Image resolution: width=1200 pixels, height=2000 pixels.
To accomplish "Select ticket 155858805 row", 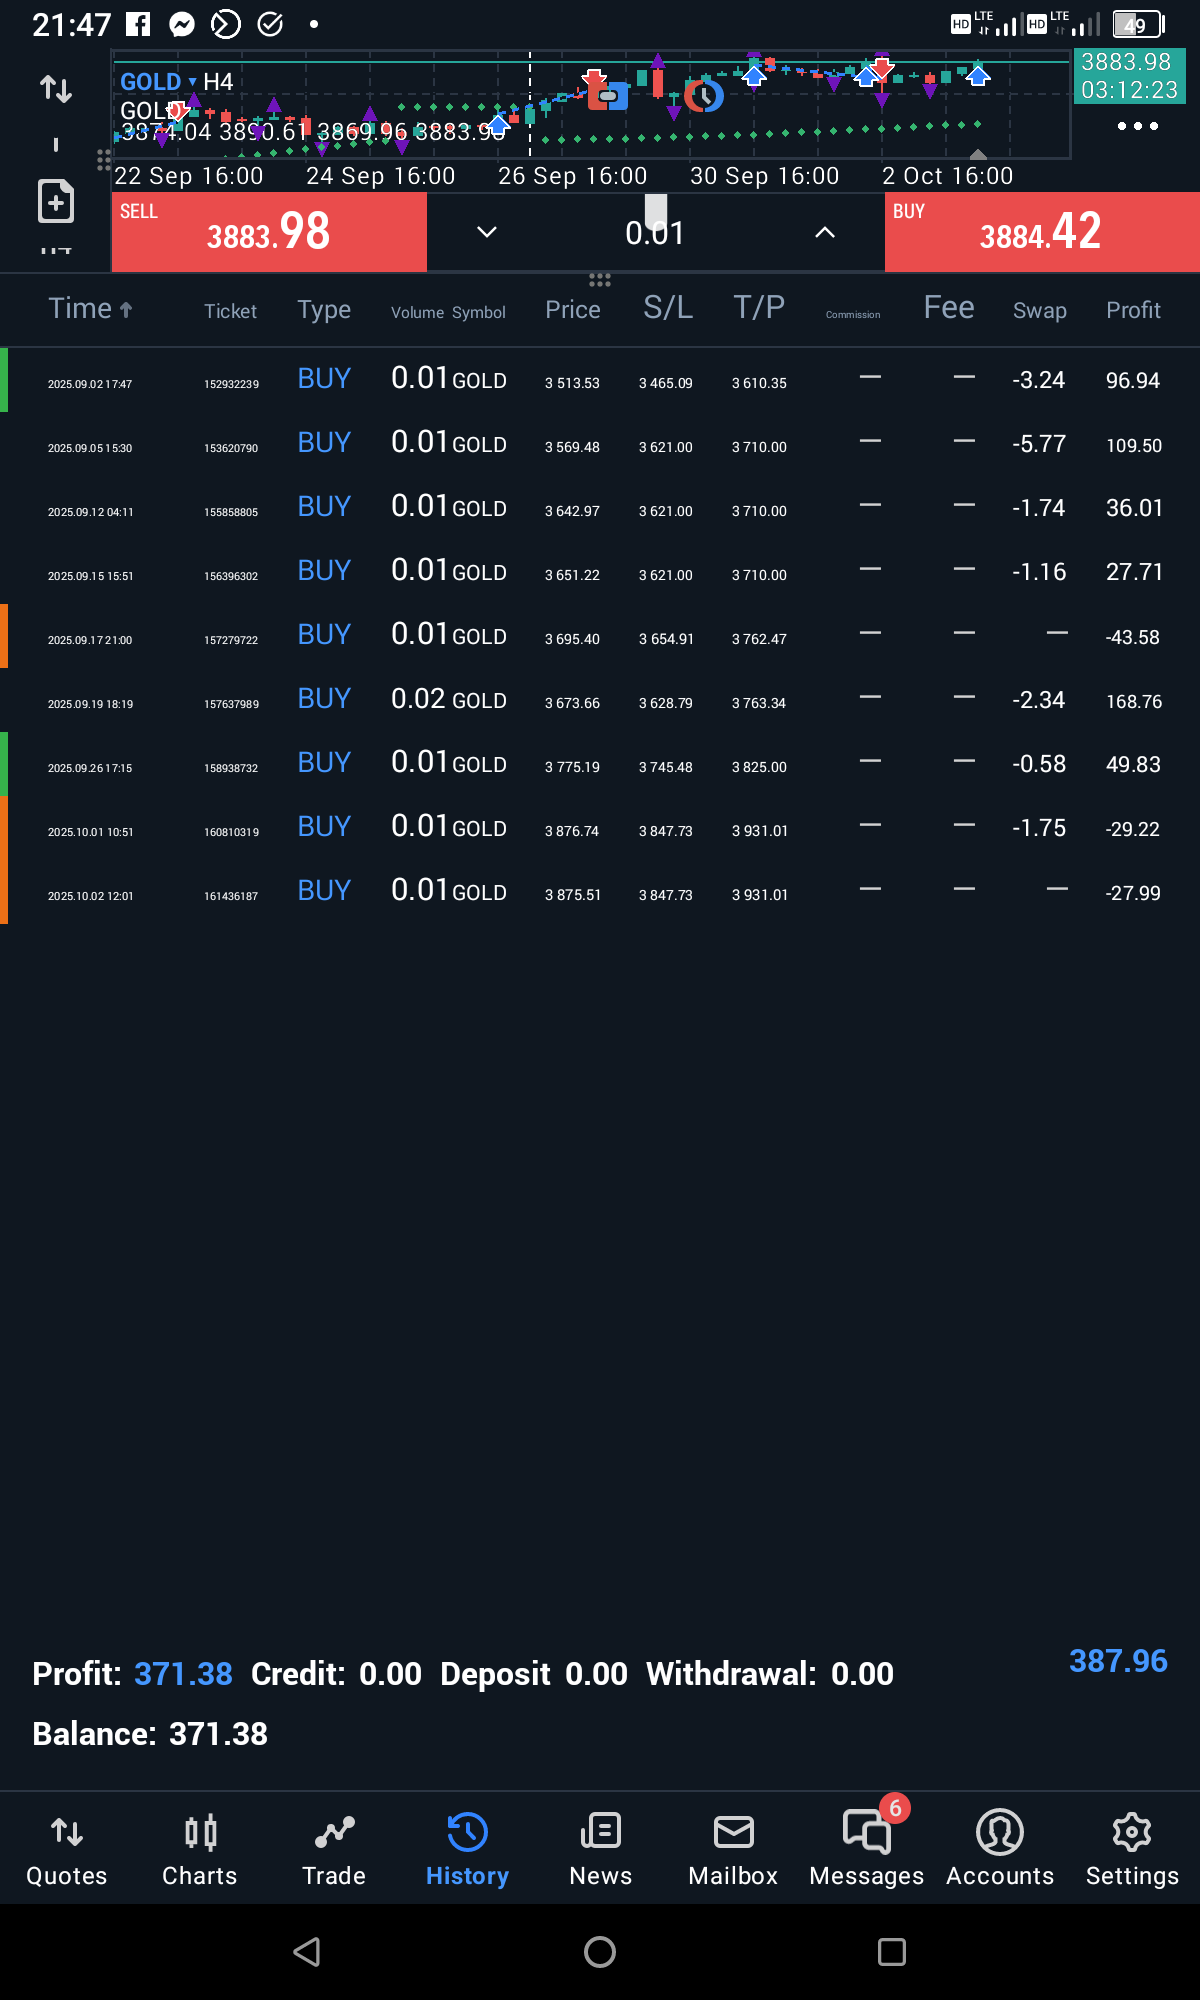I will [x=600, y=508].
